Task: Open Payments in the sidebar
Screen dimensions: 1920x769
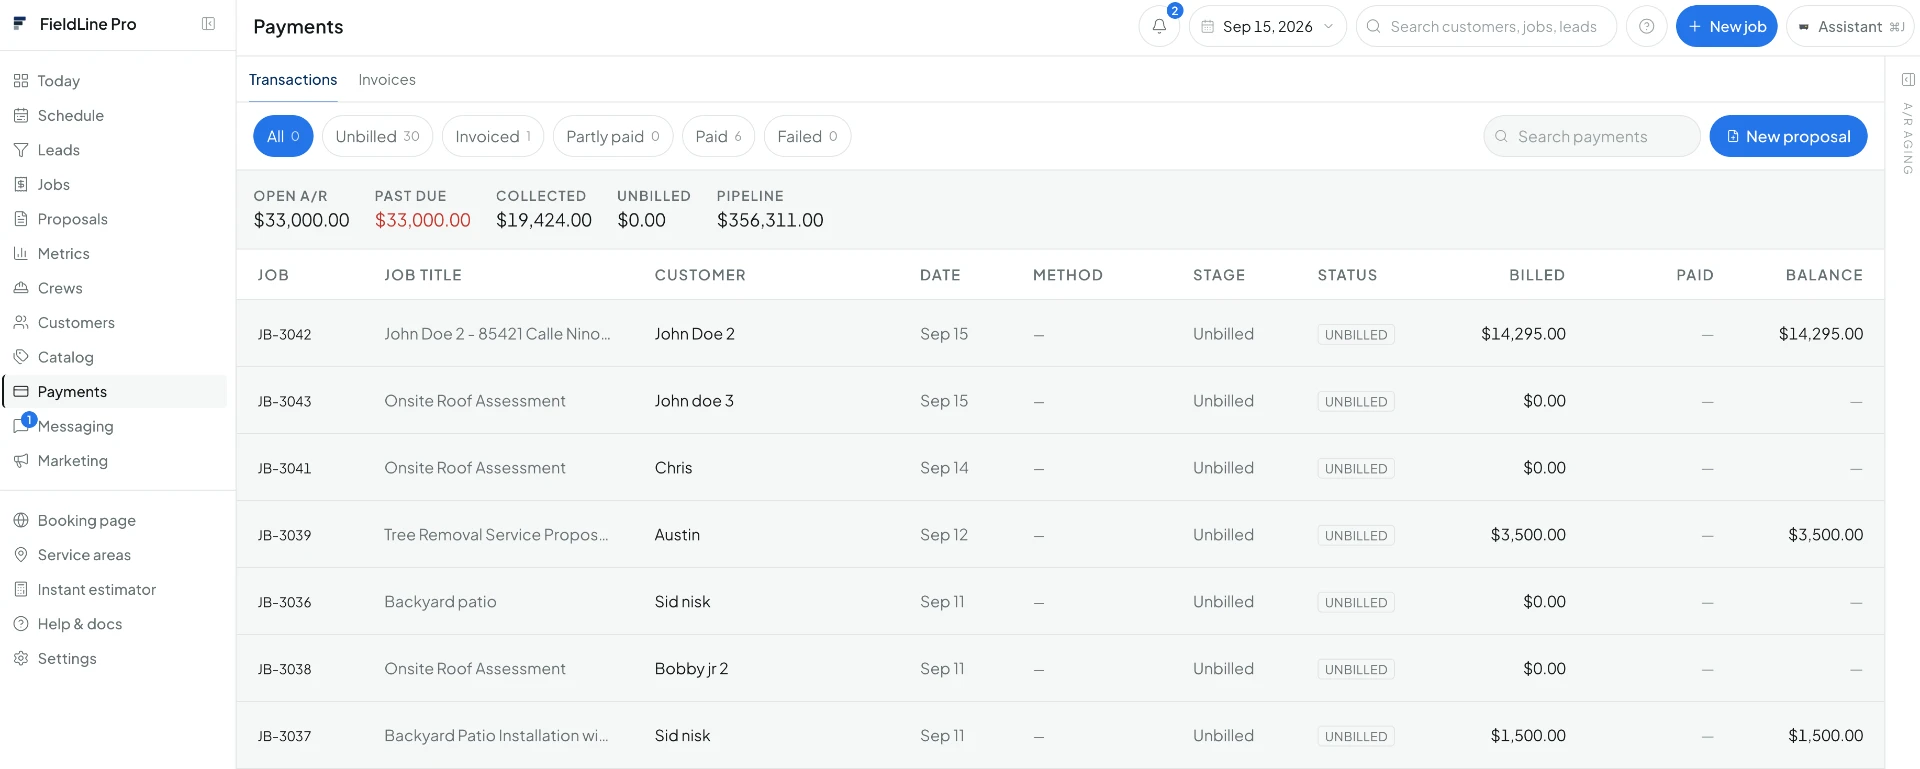Action: pyautogui.click(x=116, y=392)
